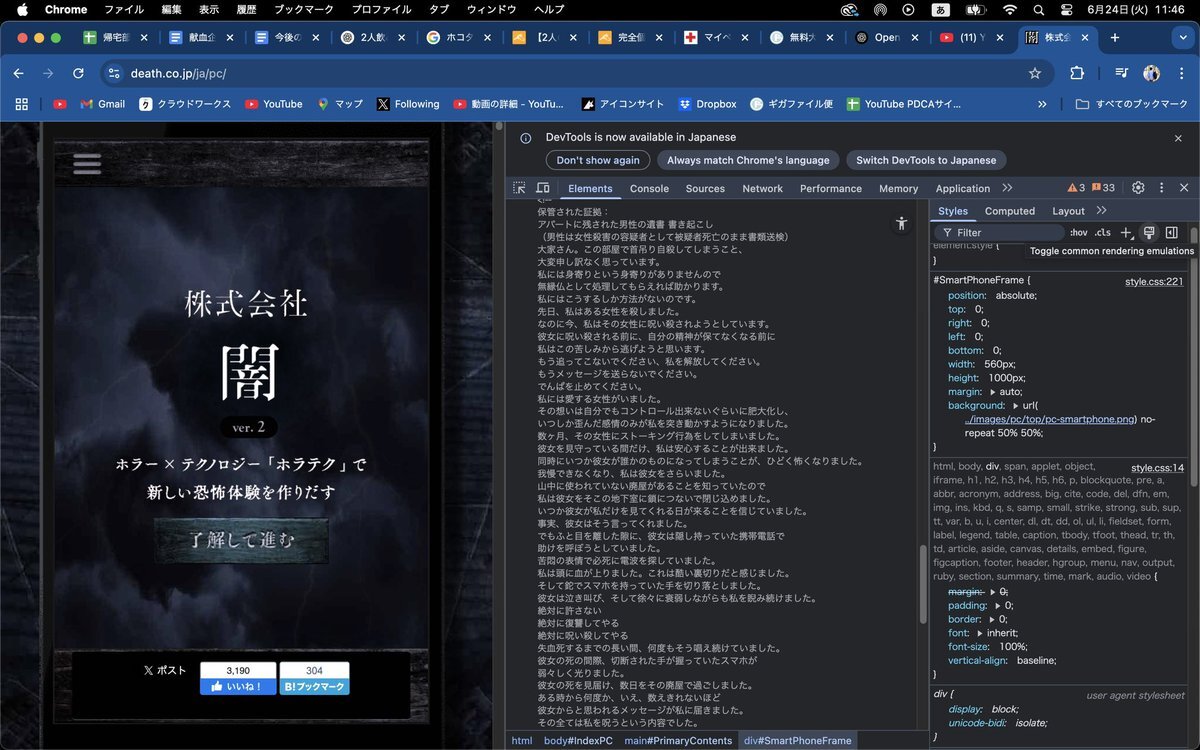Click the accessibility tree toggle icon

(902, 224)
